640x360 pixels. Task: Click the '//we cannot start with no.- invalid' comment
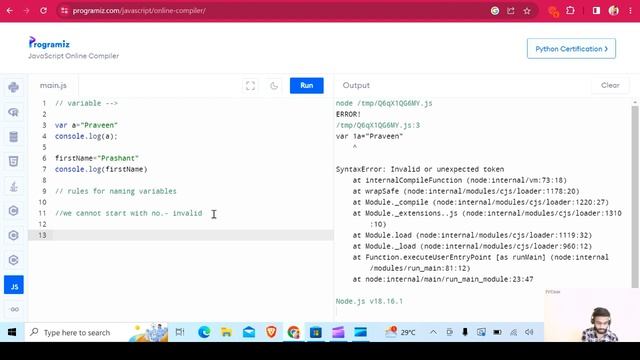(129, 213)
